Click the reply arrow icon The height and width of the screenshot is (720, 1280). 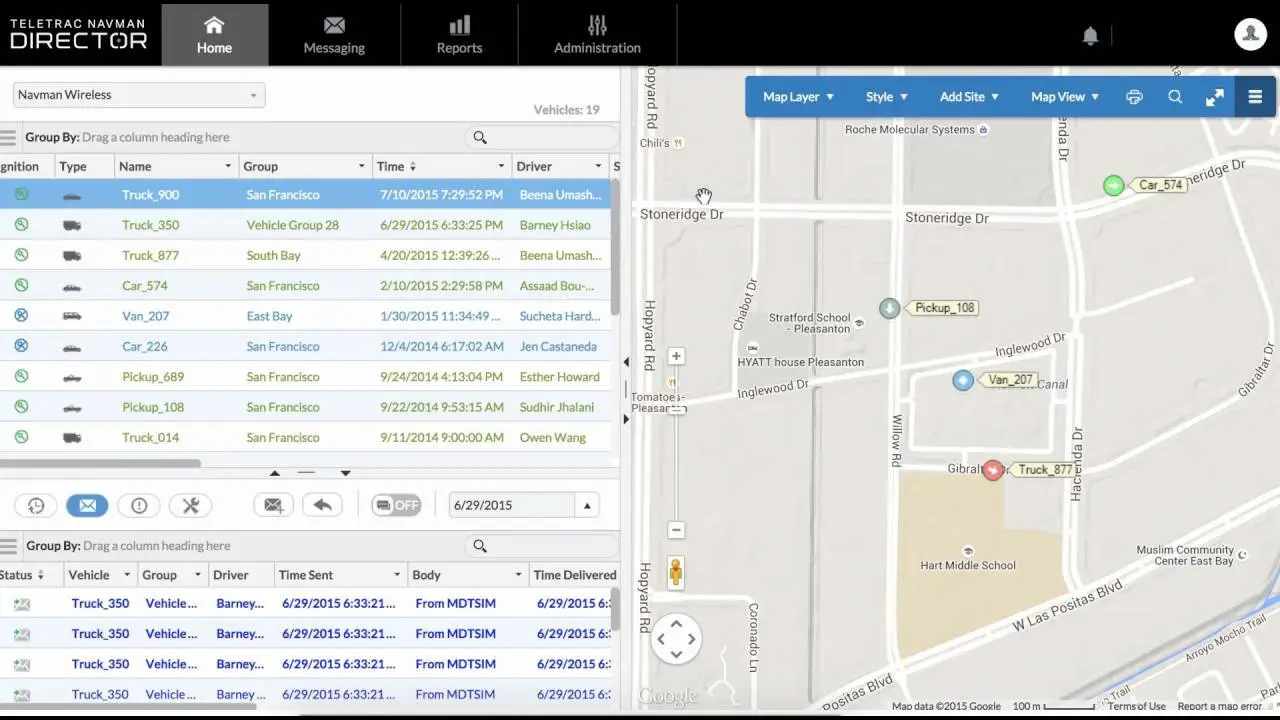pos(322,505)
